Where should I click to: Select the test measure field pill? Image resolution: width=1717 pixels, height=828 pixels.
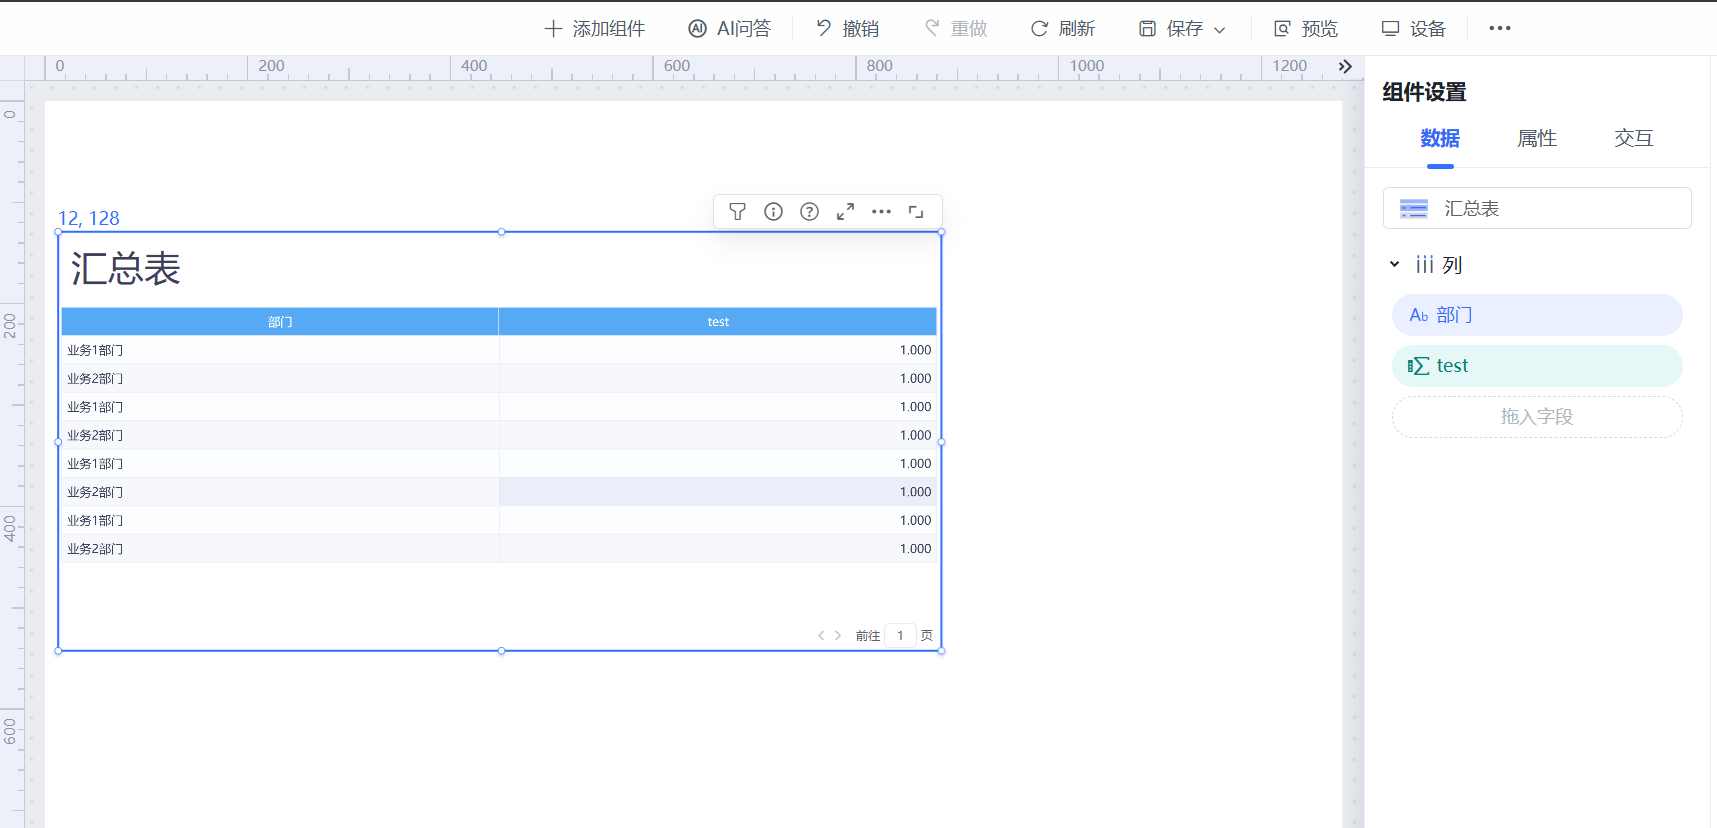pyautogui.click(x=1536, y=366)
